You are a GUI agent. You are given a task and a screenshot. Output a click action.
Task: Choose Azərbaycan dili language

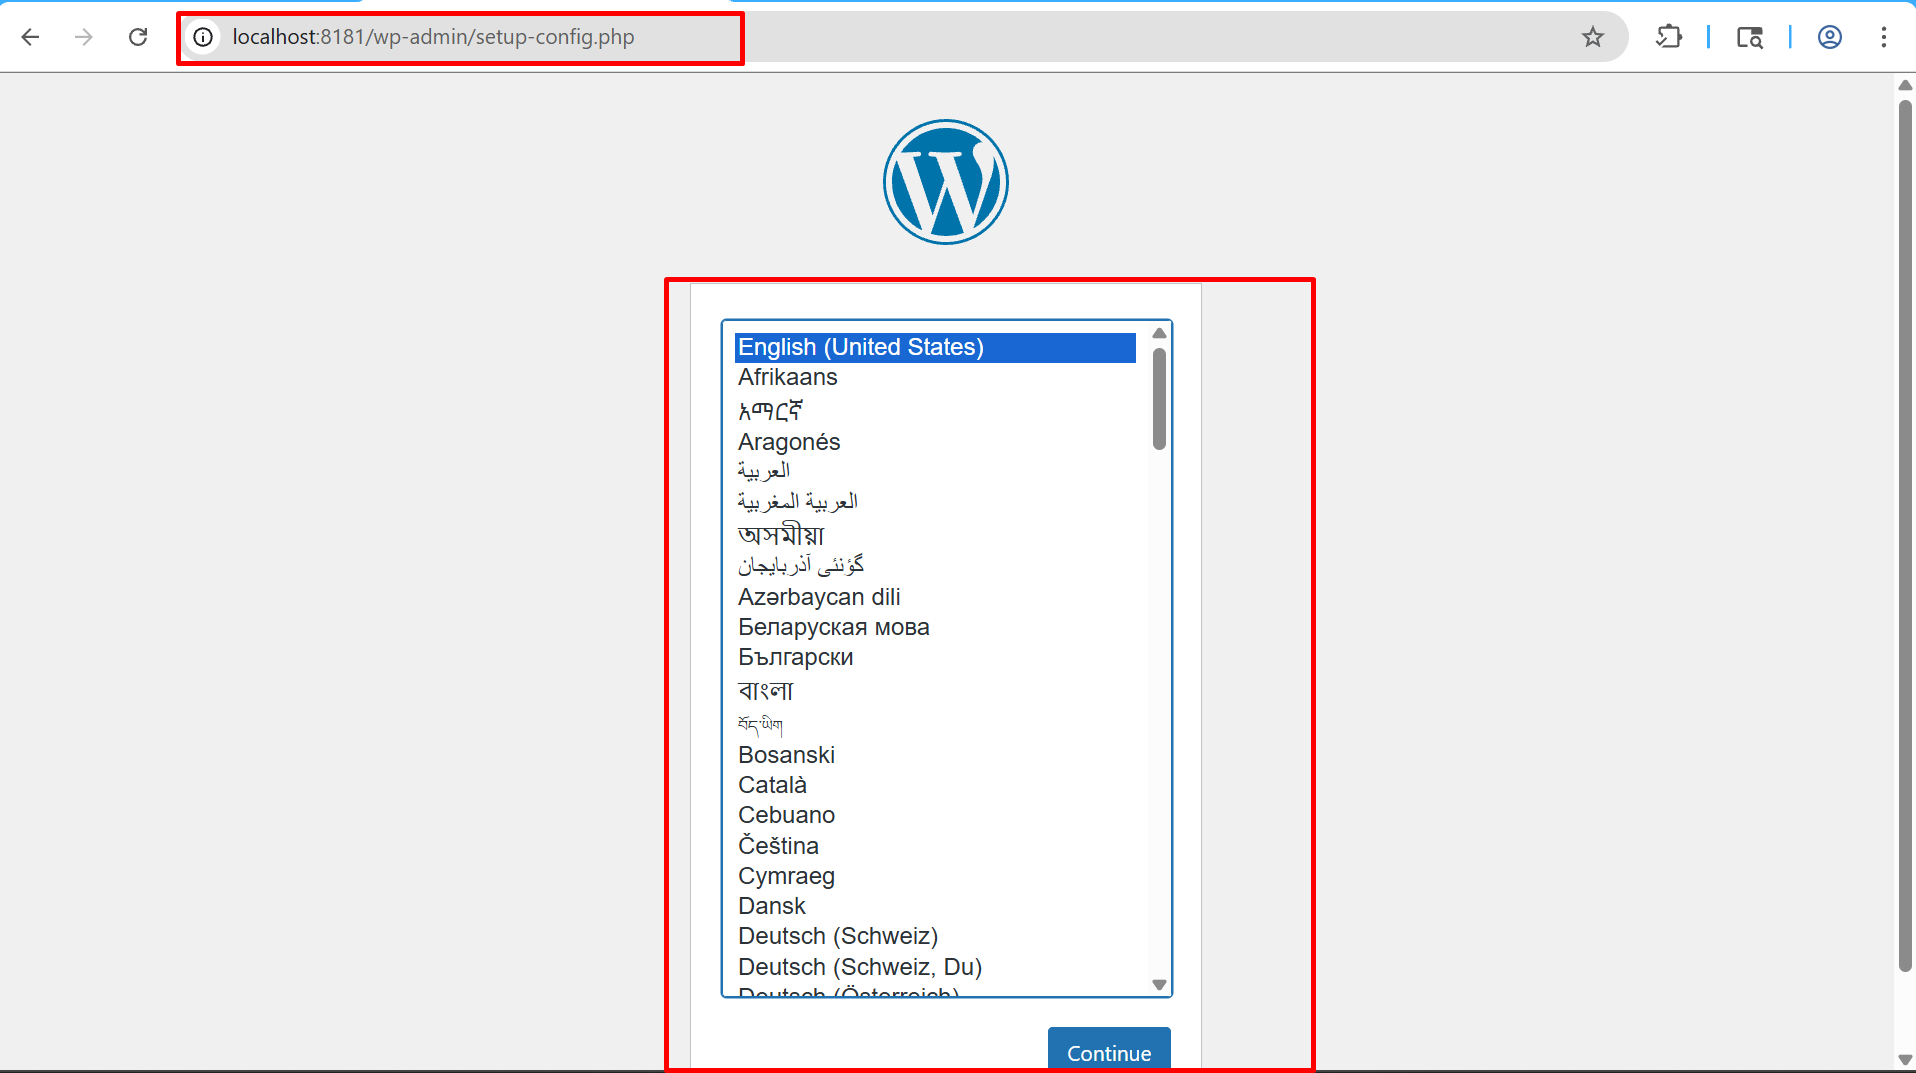point(935,597)
